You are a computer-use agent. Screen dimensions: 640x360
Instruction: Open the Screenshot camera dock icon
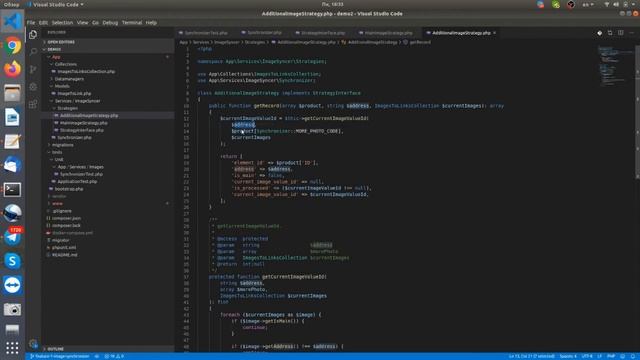12,309
